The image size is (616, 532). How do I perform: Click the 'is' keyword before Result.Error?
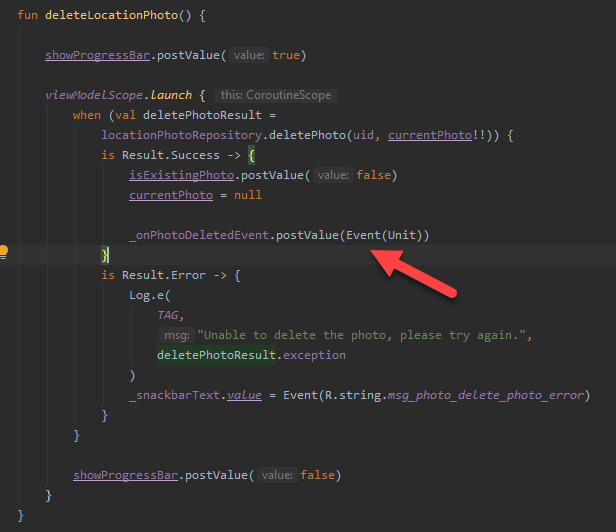[x=108, y=275]
